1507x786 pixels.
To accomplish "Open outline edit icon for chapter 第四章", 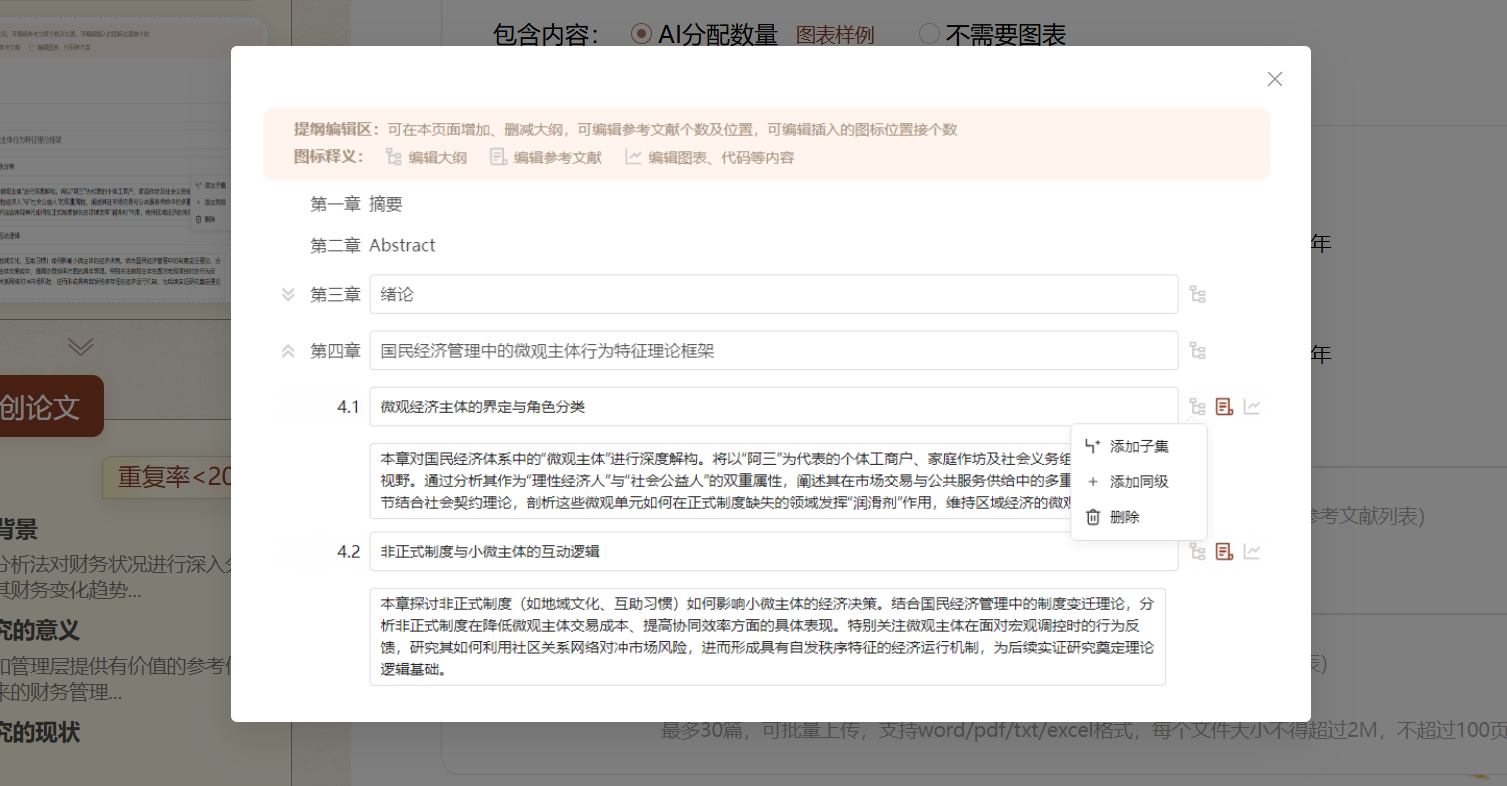I will tap(1197, 351).
